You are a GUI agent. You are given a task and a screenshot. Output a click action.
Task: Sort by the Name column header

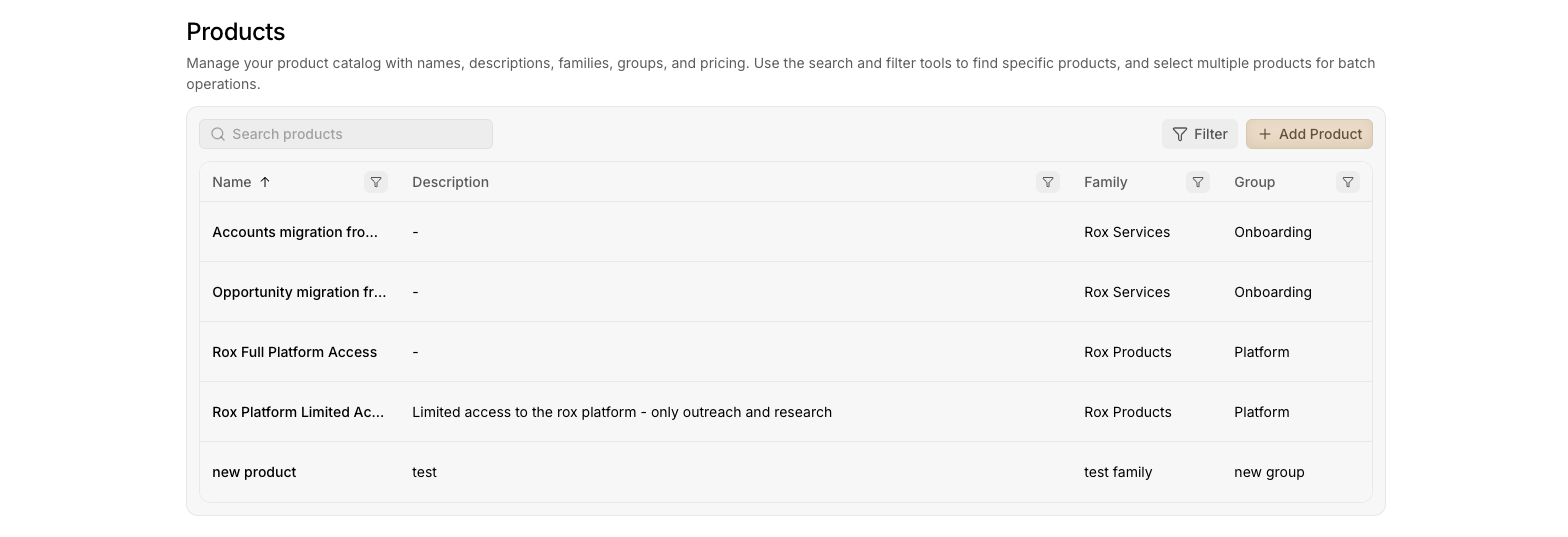(x=232, y=182)
